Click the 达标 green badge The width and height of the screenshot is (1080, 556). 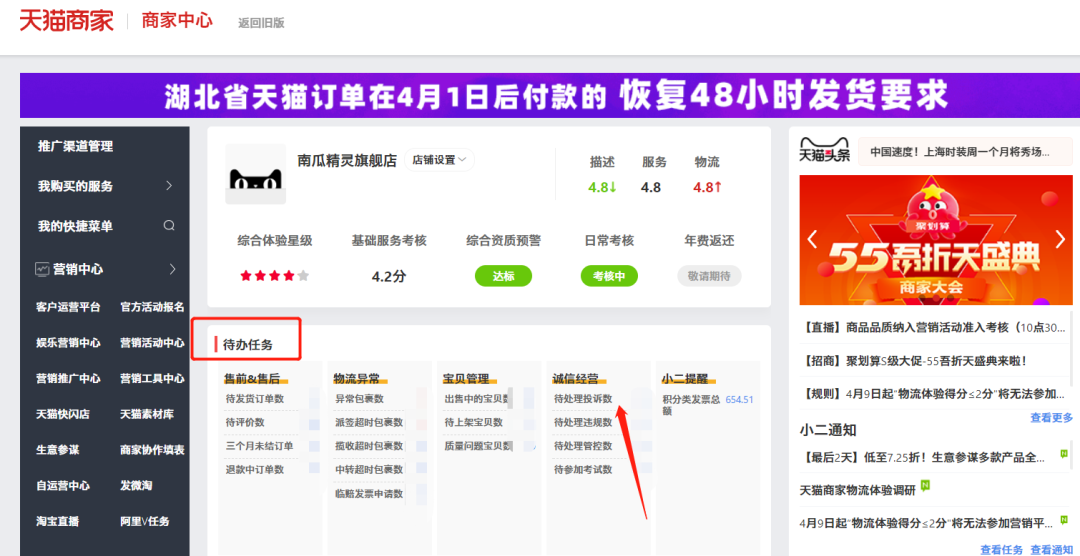503,276
